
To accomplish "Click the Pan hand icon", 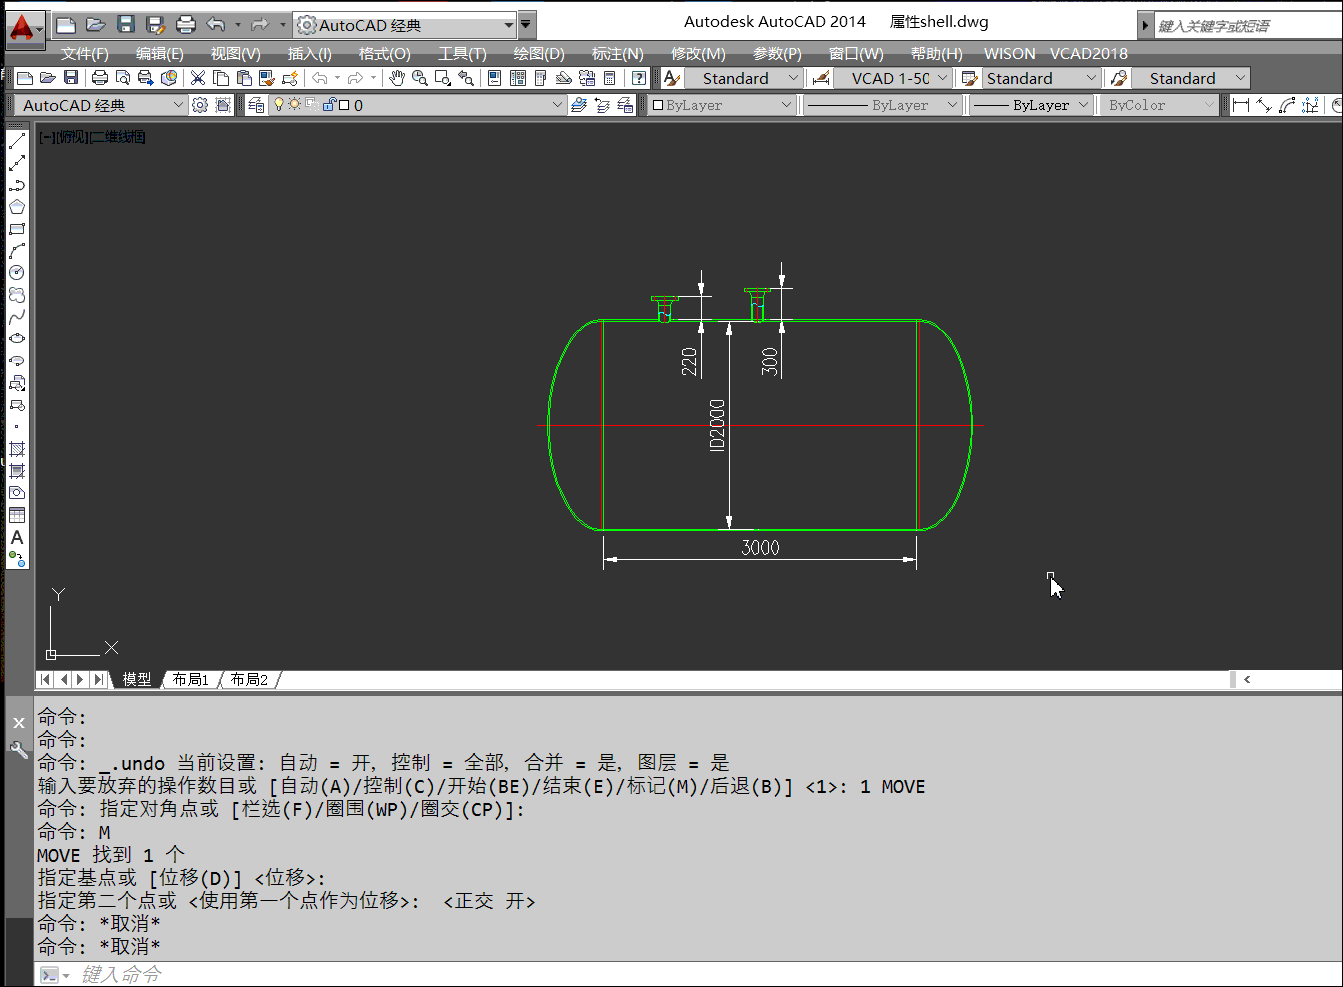I will pos(397,78).
